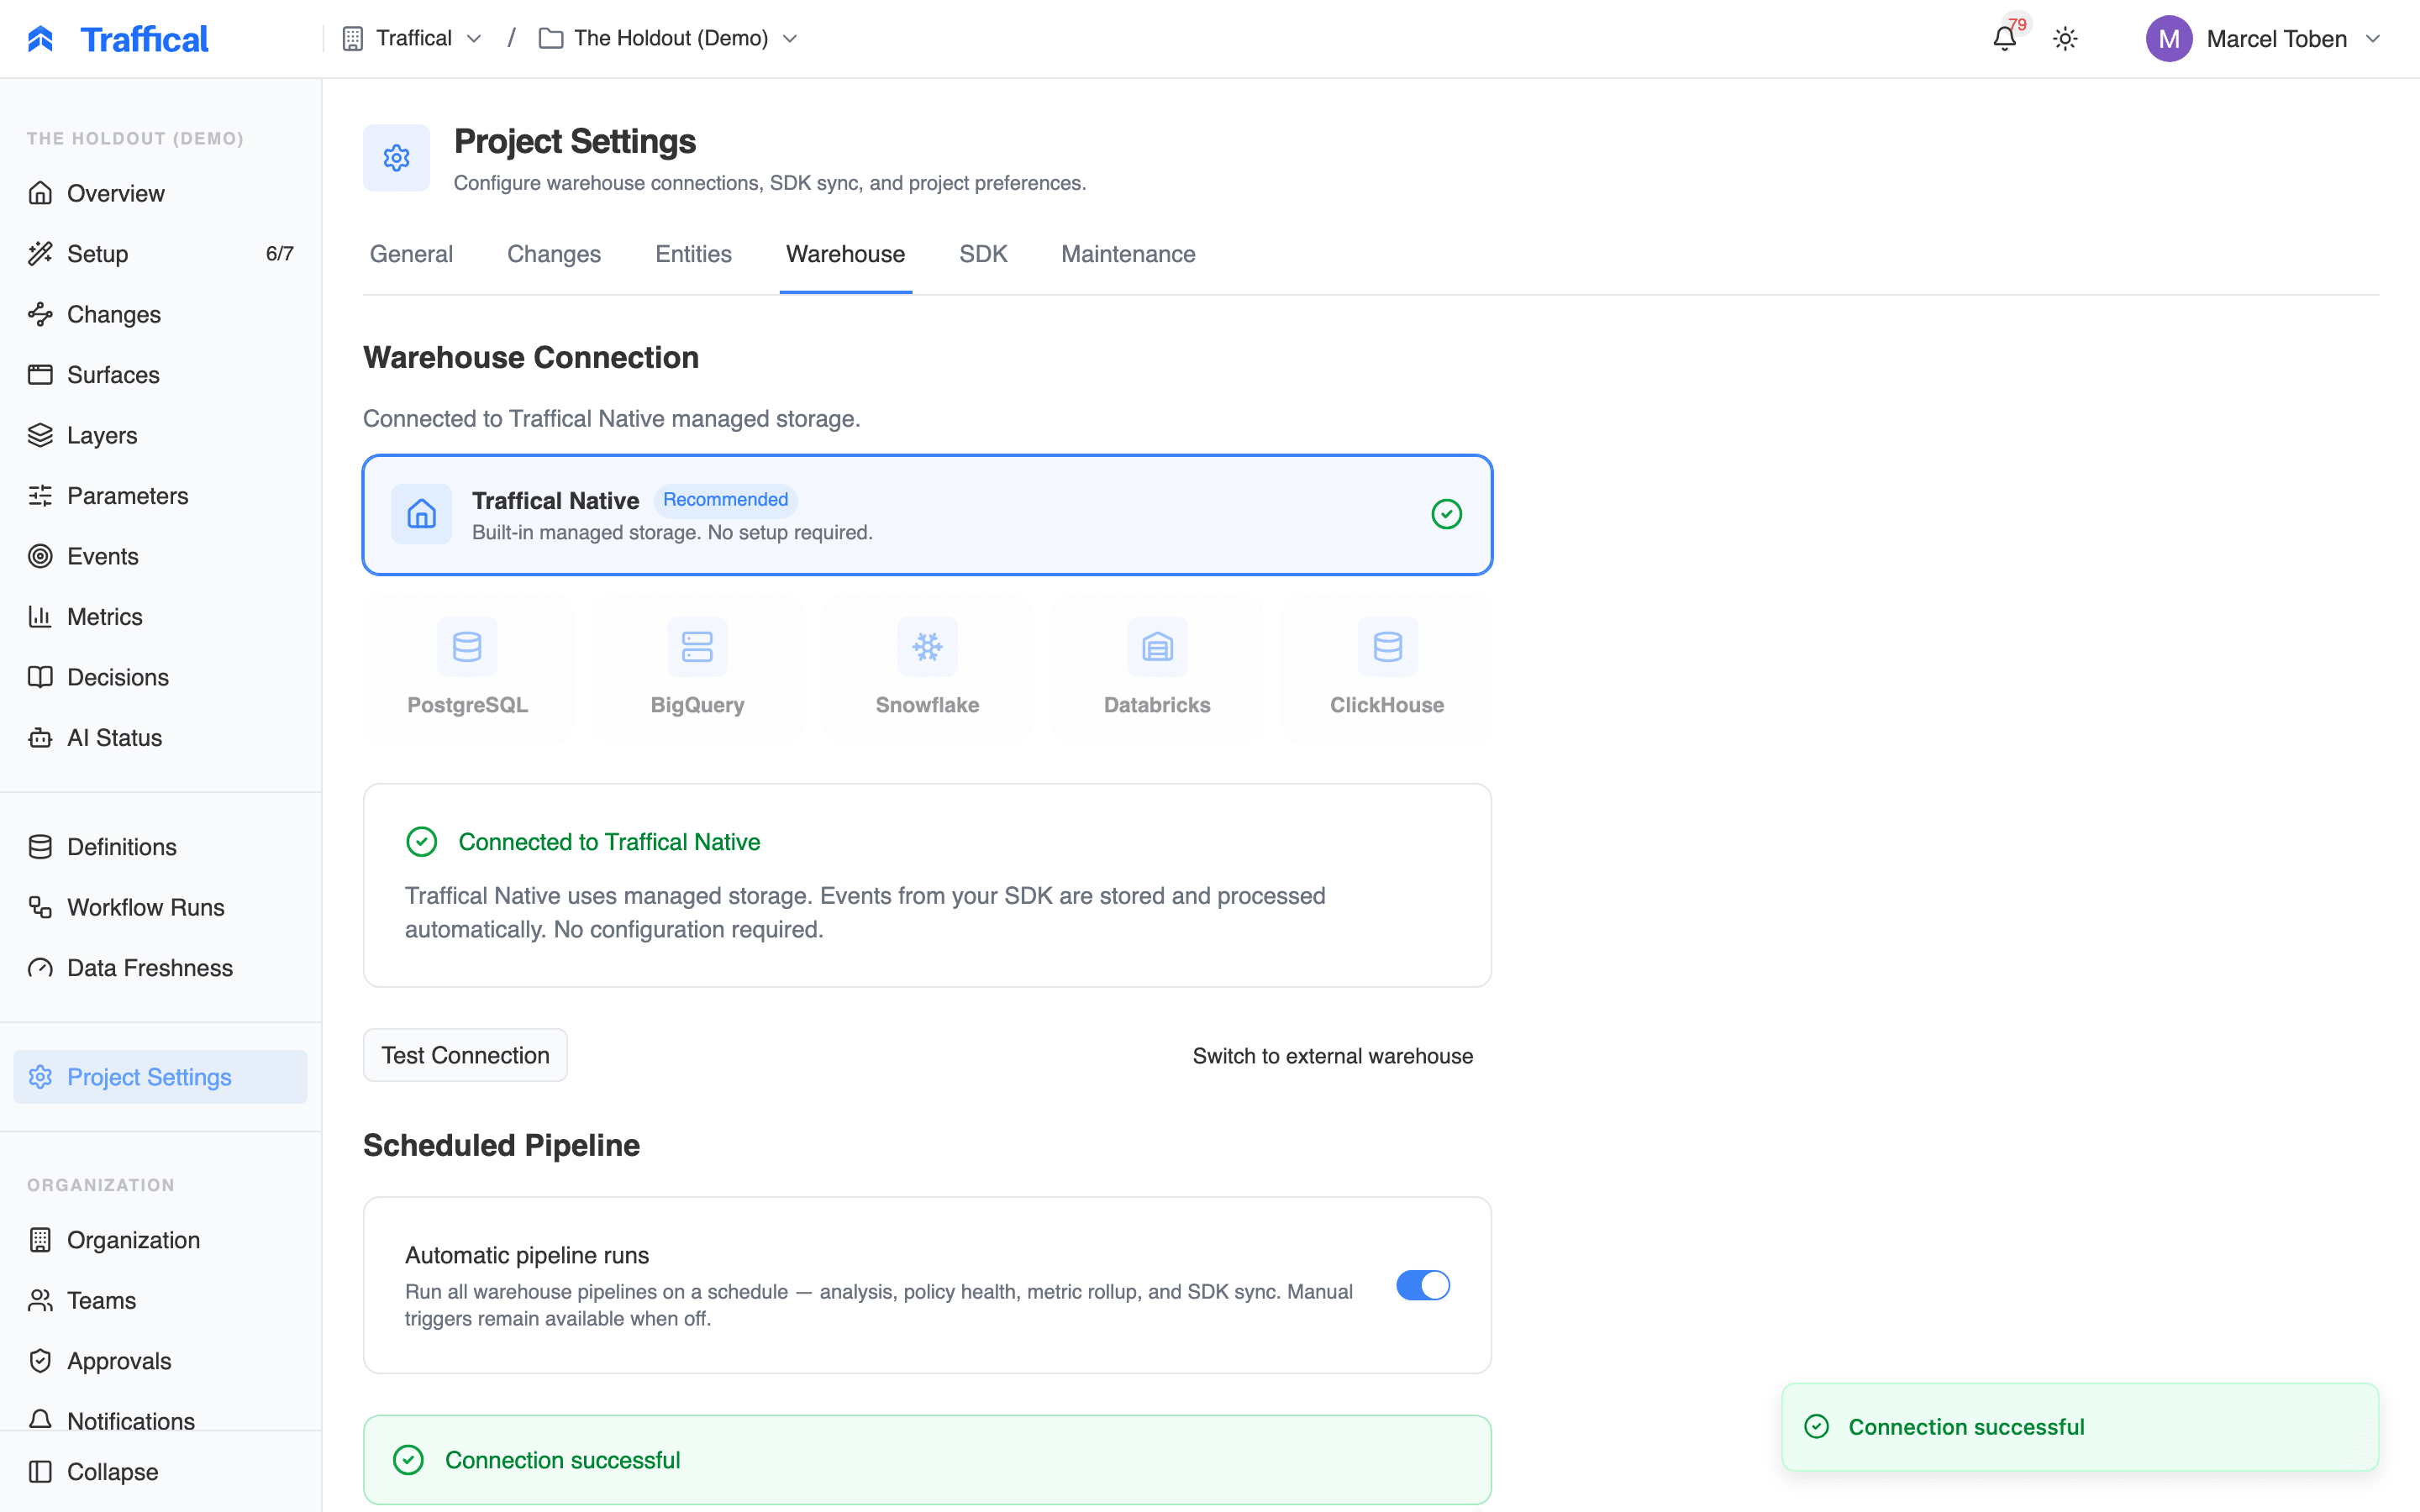This screenshot has width=2420, height=1512.
Task: Open Decisions in the sidebar
Action: [160, 677]
